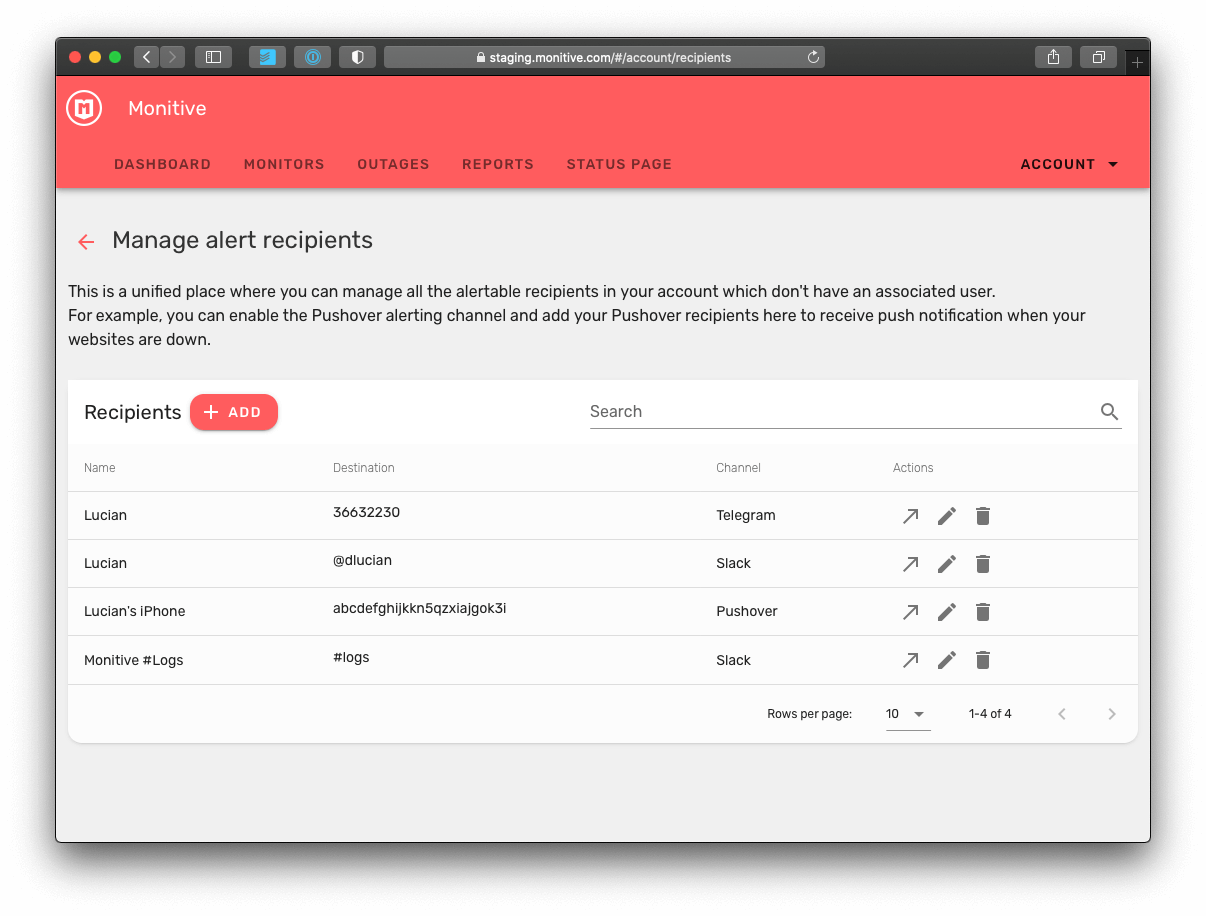Open arrow action for Lucian's iPhone
Screen dimensions: 1206x916
(x=910, y=612)
